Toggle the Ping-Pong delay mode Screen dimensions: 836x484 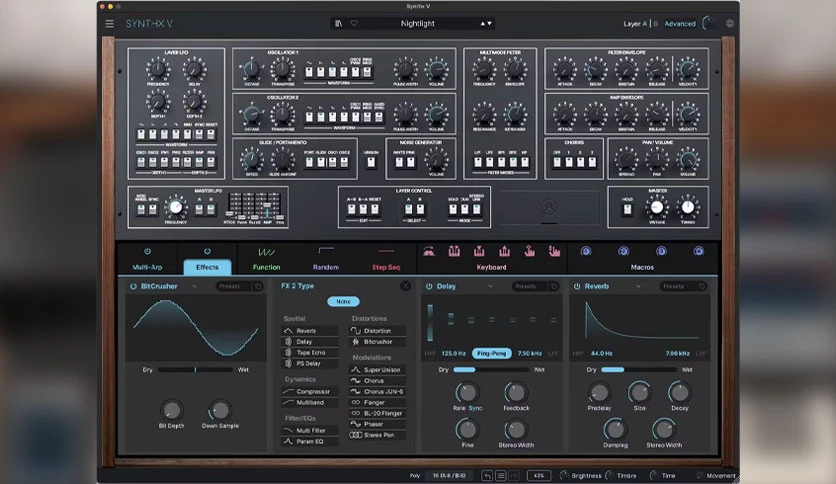coord(492,353)
